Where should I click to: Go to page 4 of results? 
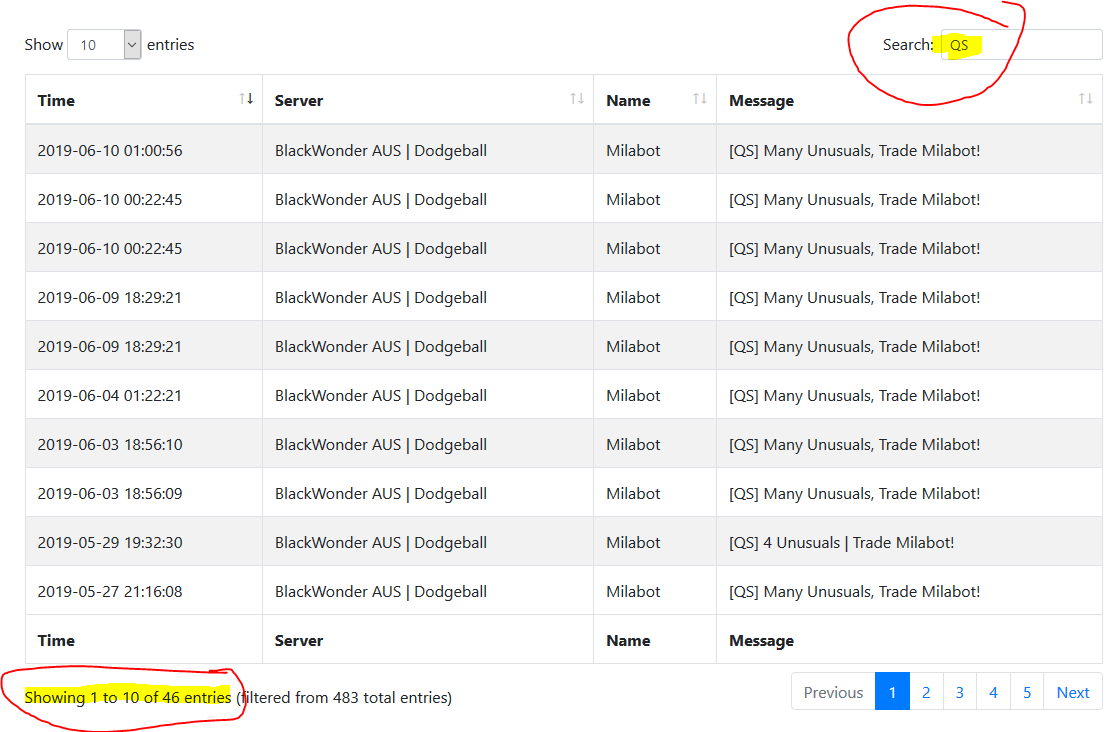tap(993, 692)
